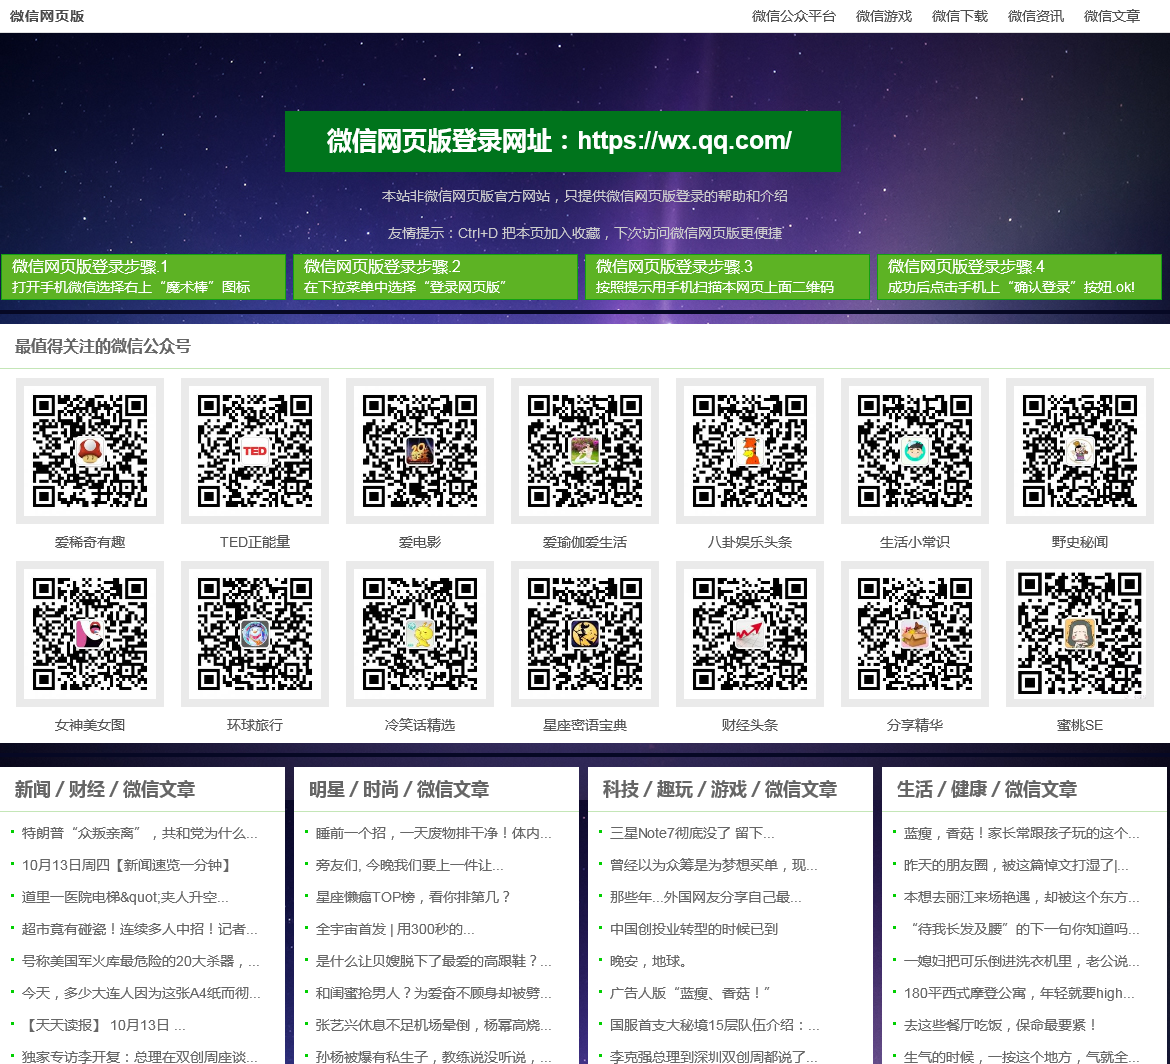Click the 爱稀奇有趣 account name label
Image resolution: width=1170 pixels, height=1064 pixels.
[90, 542]
